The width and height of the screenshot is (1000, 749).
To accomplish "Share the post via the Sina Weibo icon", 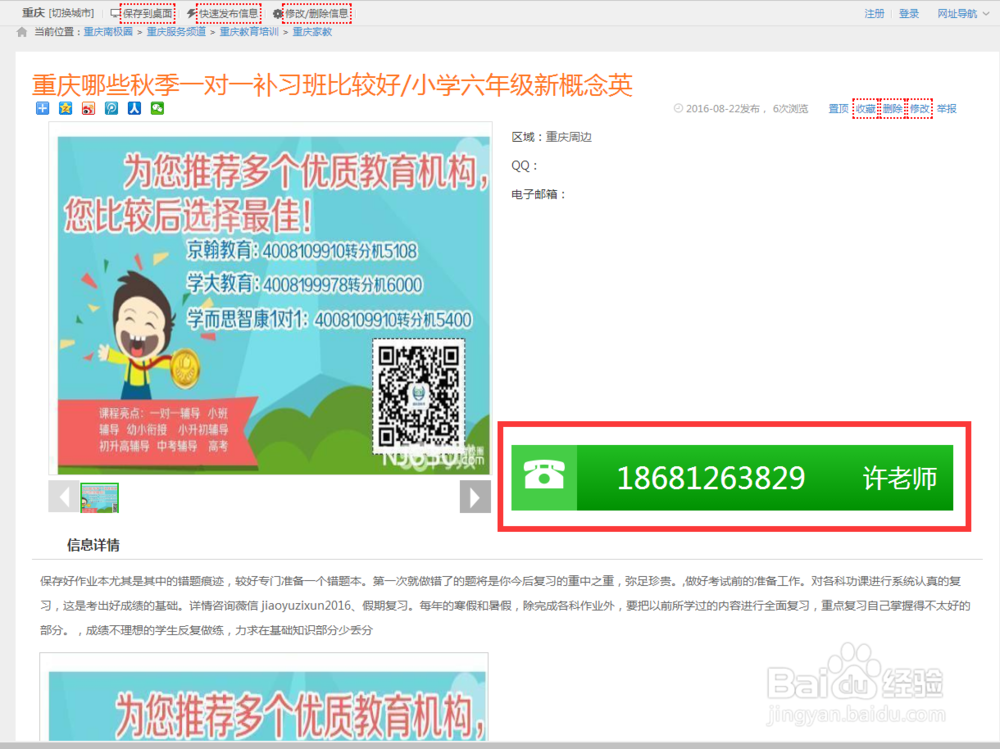I will point(88,107).
